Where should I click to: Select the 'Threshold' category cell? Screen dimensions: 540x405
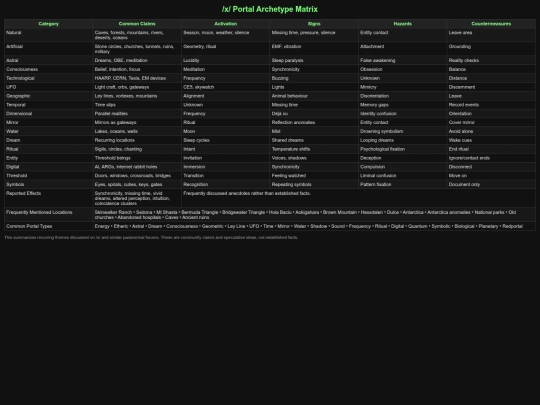[x=49, y=176]
